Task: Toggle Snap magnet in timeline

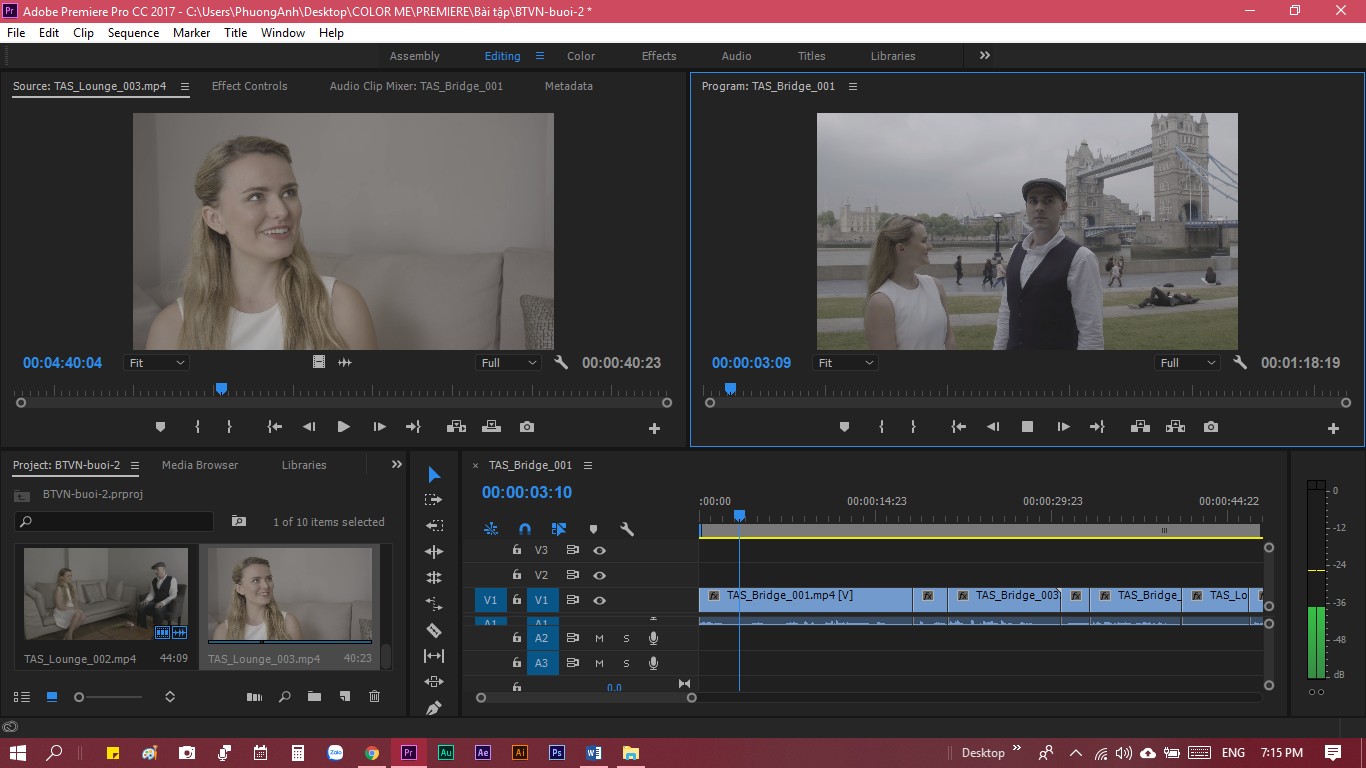Action: click(525, 529)
